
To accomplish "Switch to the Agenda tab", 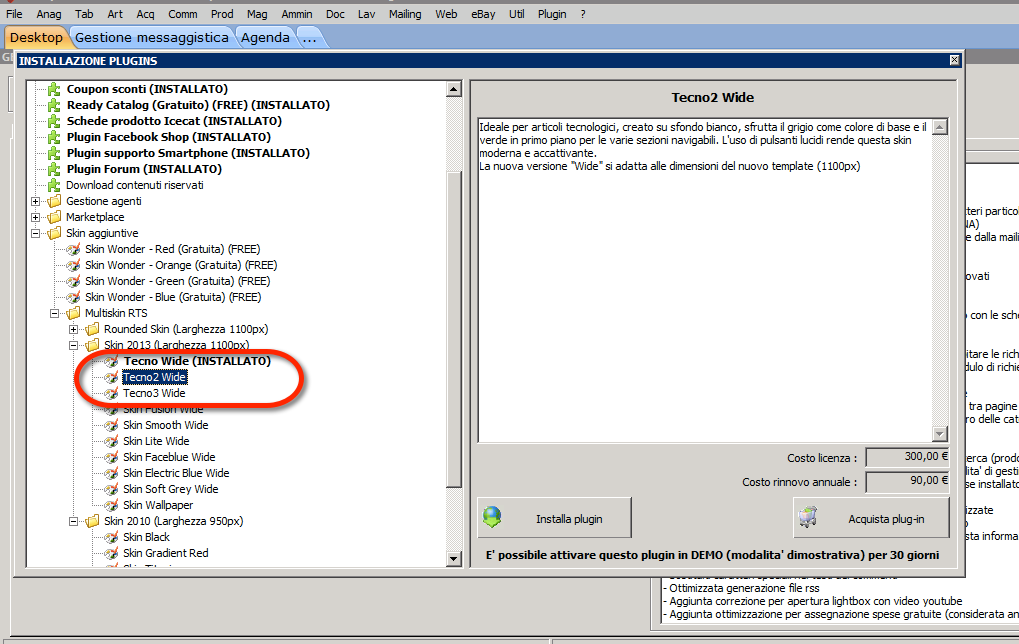I will (x=265, y=38).
